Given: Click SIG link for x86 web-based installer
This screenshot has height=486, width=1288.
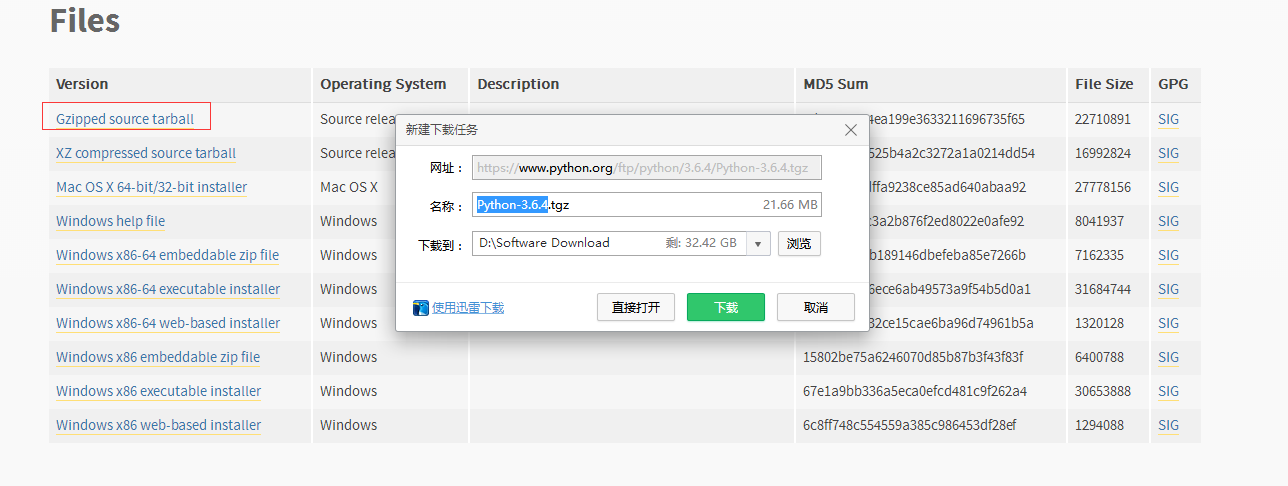Looking at the screenshot, I should tap(1168, 425).
